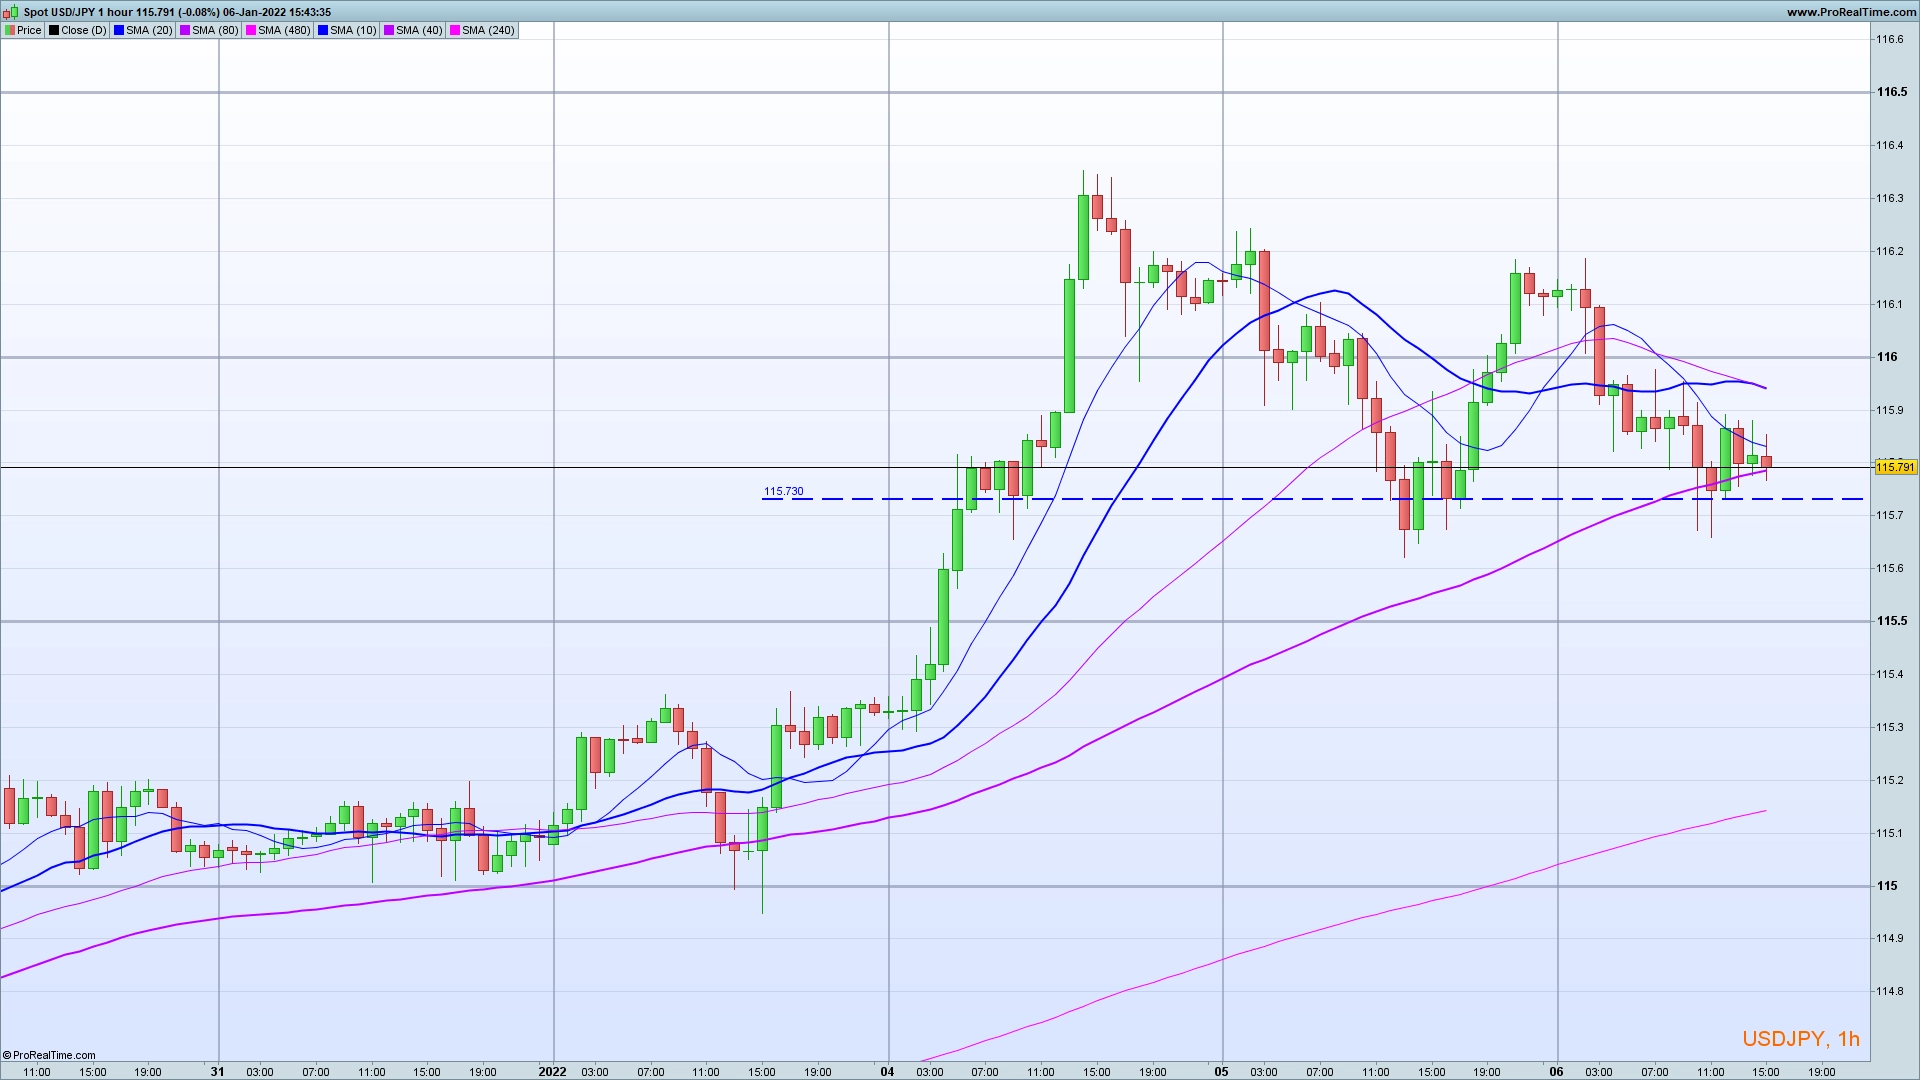Click the 04 date marker on time axis
Screen dimensions: 1920x1080
click(887, 1071)
